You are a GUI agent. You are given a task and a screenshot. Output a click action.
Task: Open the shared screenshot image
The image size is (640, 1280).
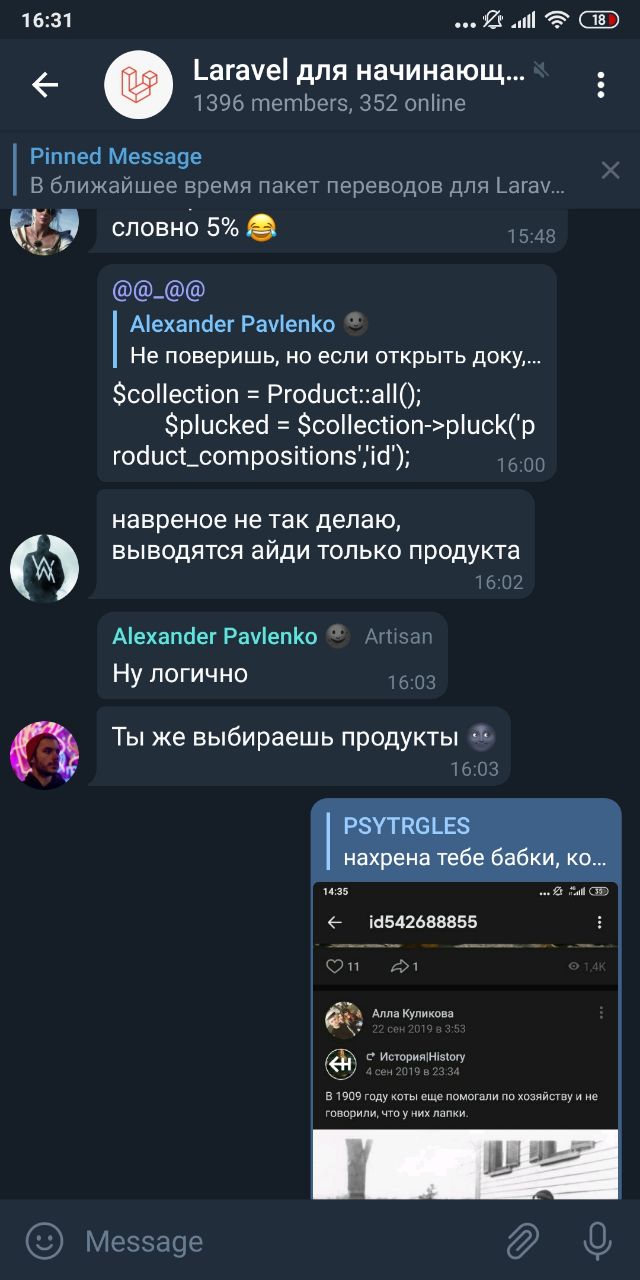click(466, 1040)
